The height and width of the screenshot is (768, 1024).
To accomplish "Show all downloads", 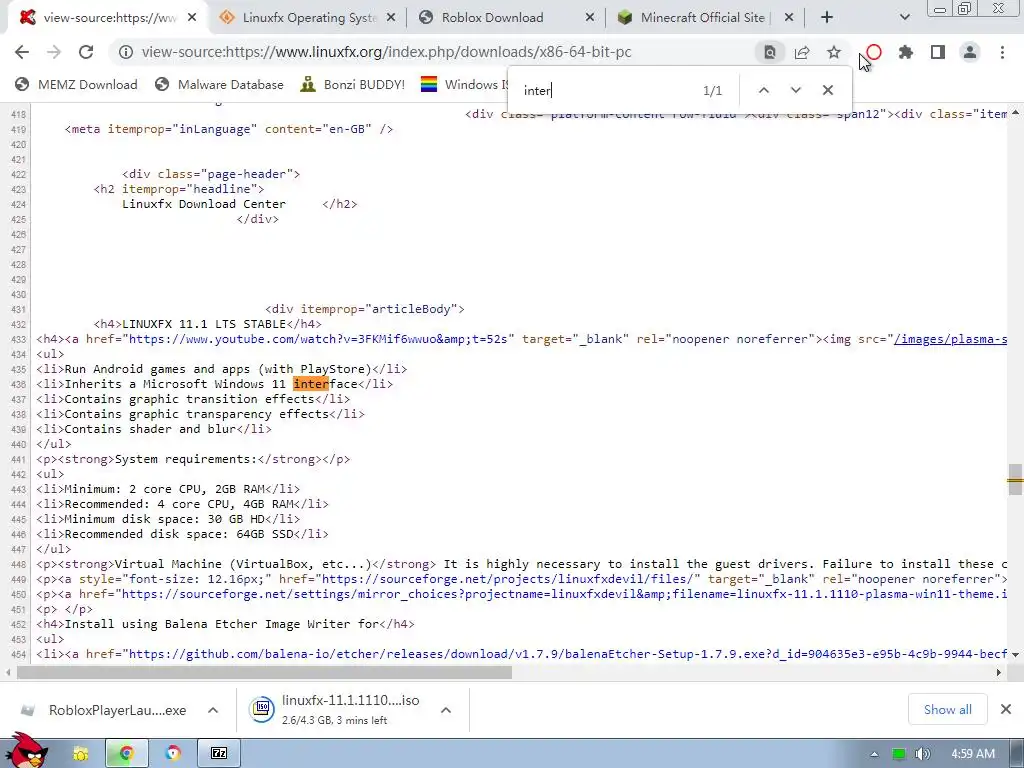I will point(947,709).
